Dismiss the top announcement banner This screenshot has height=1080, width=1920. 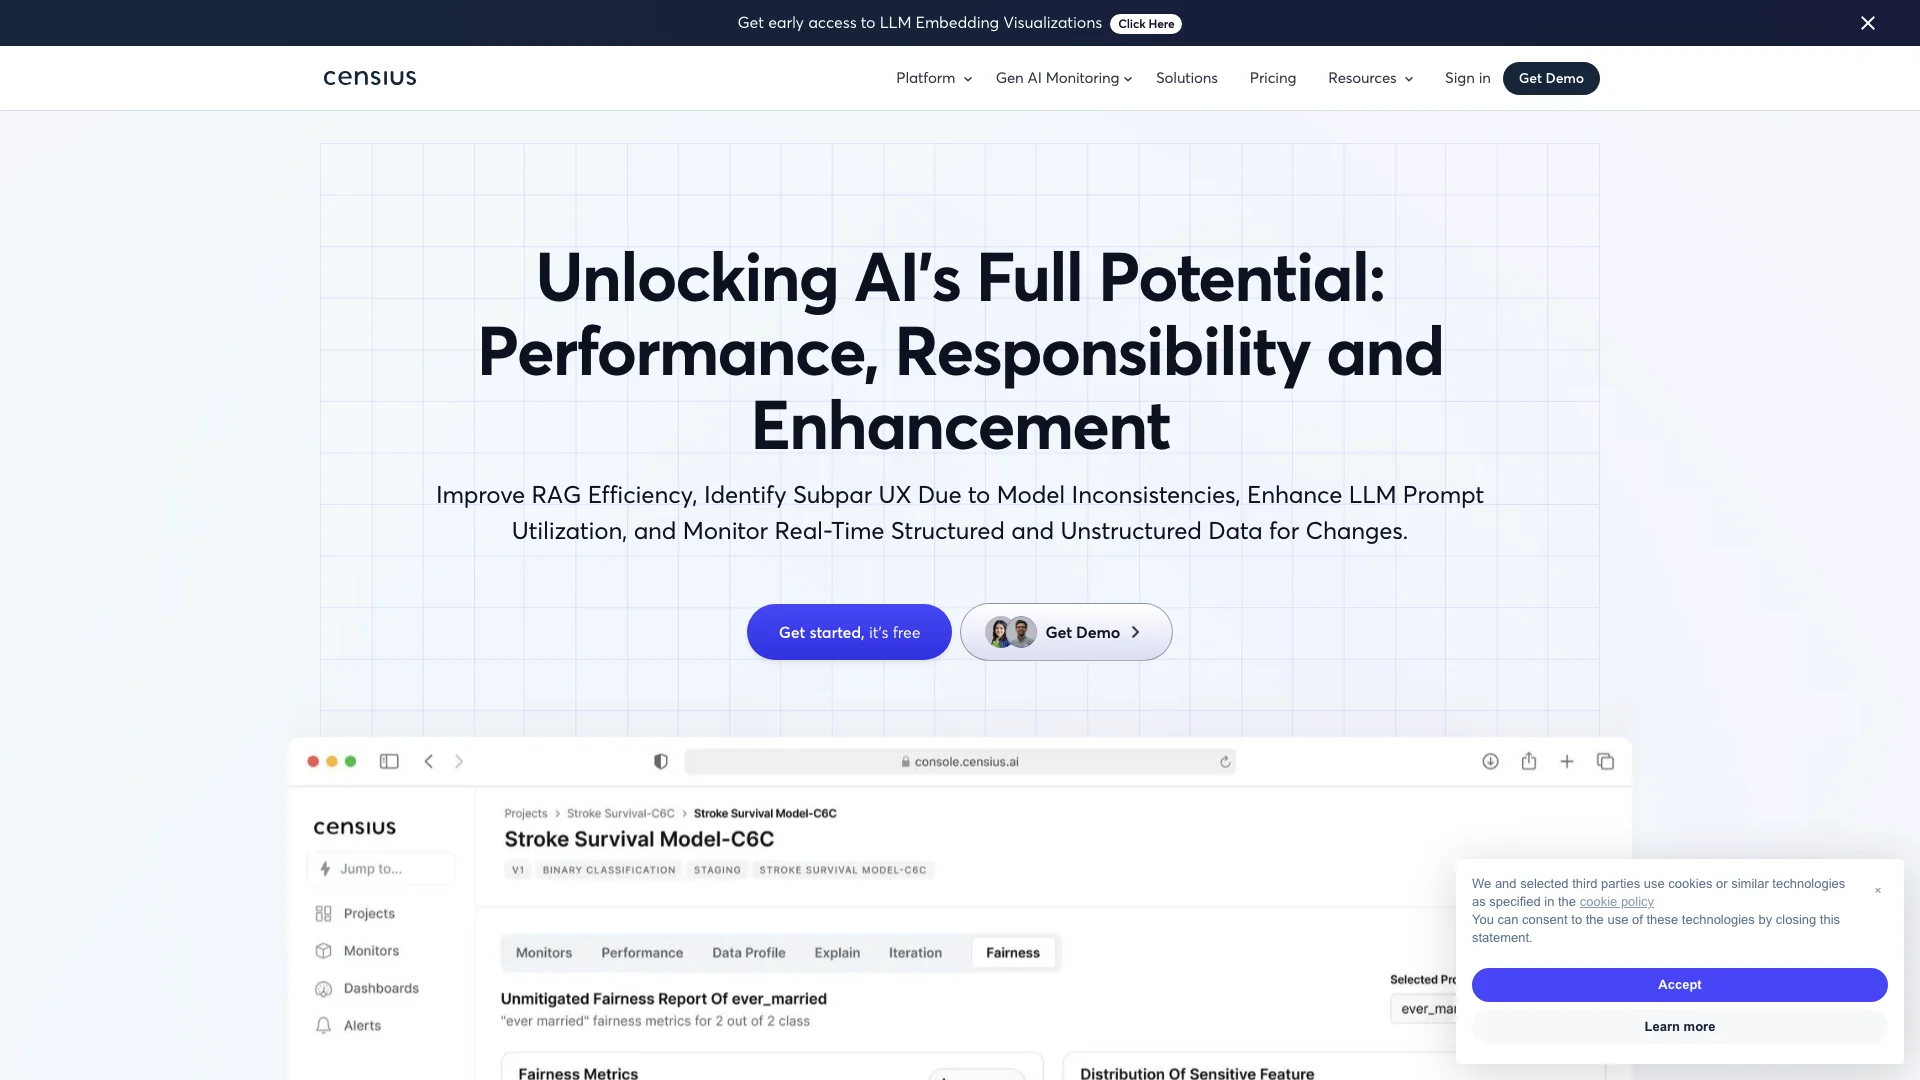1869,22
